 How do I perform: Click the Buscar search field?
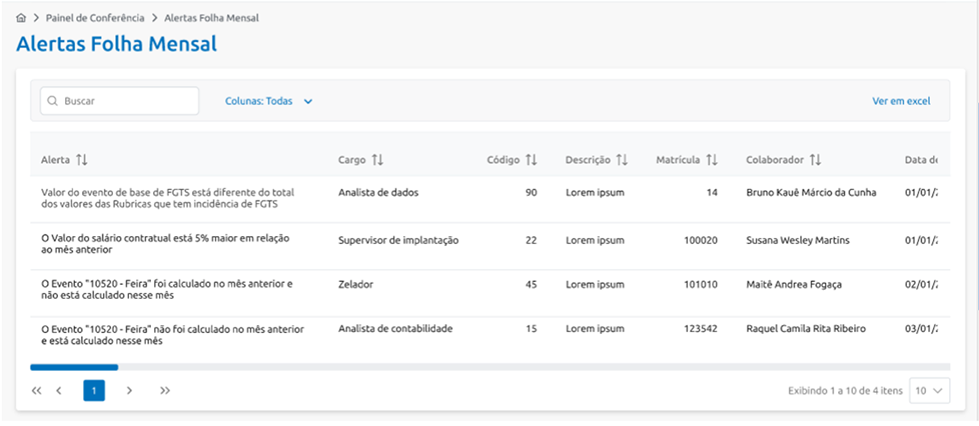point(125,101)
